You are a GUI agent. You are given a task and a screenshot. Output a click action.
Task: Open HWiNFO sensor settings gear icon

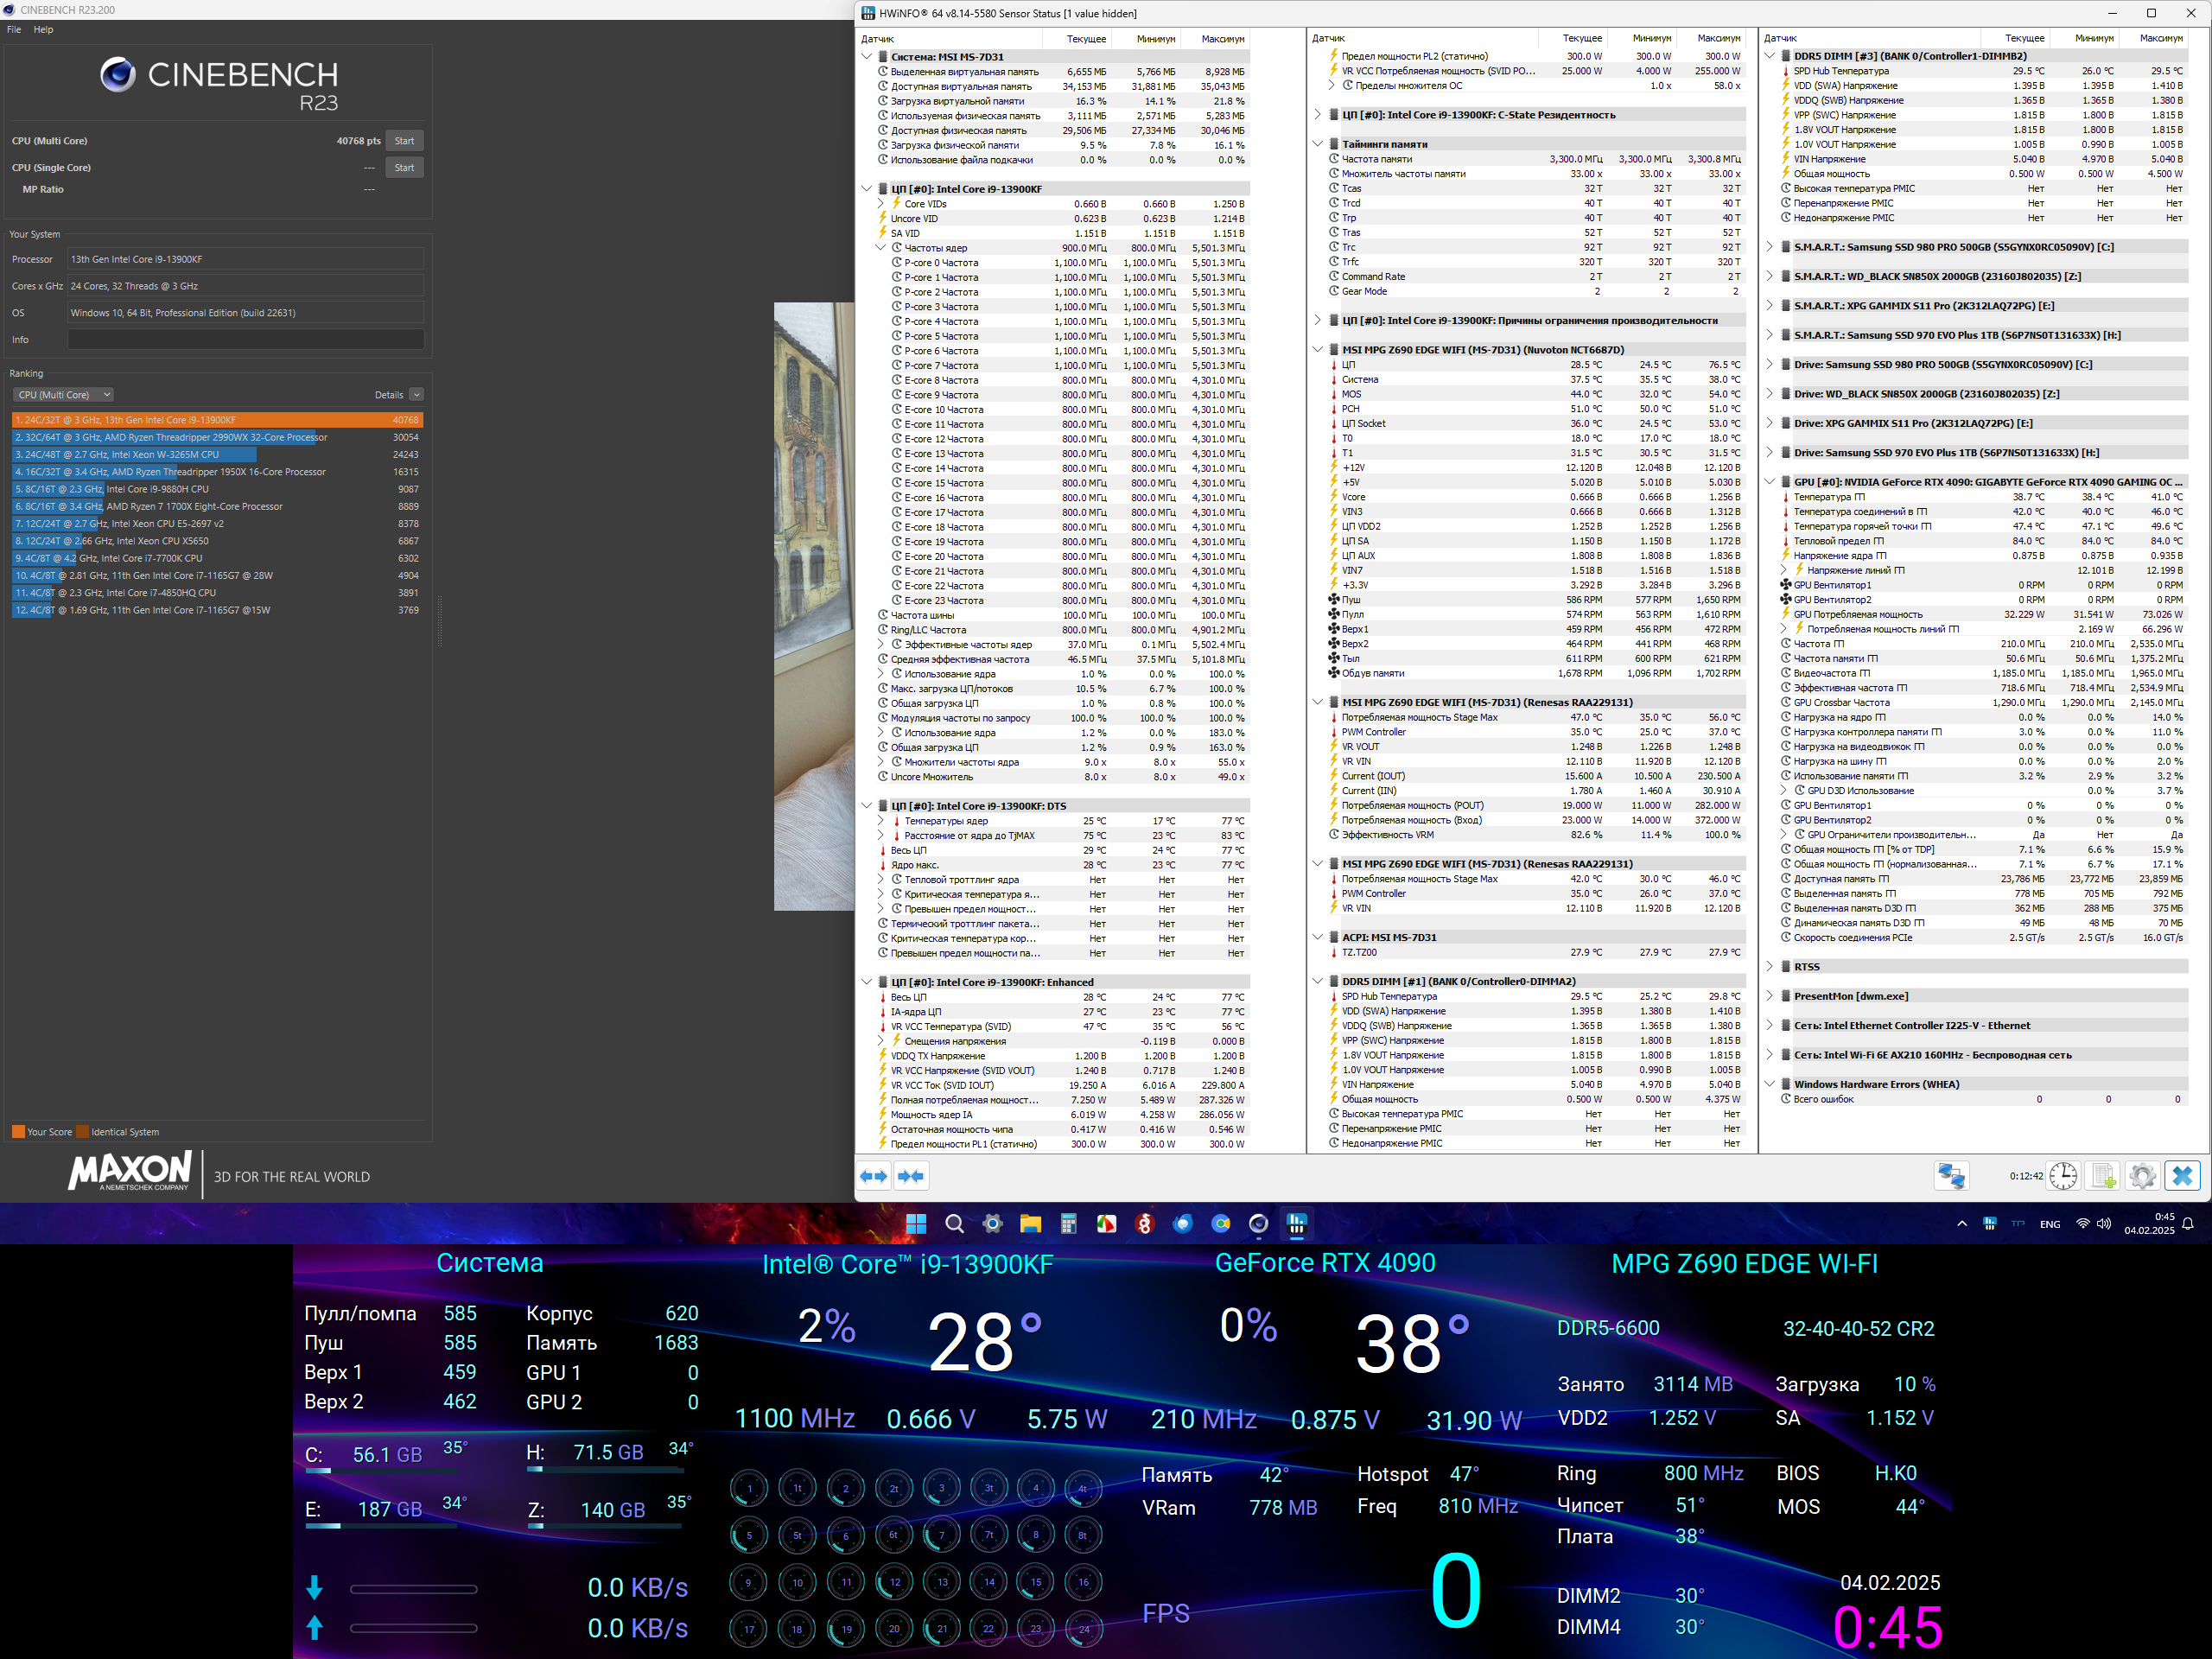click(2142, 1176)
